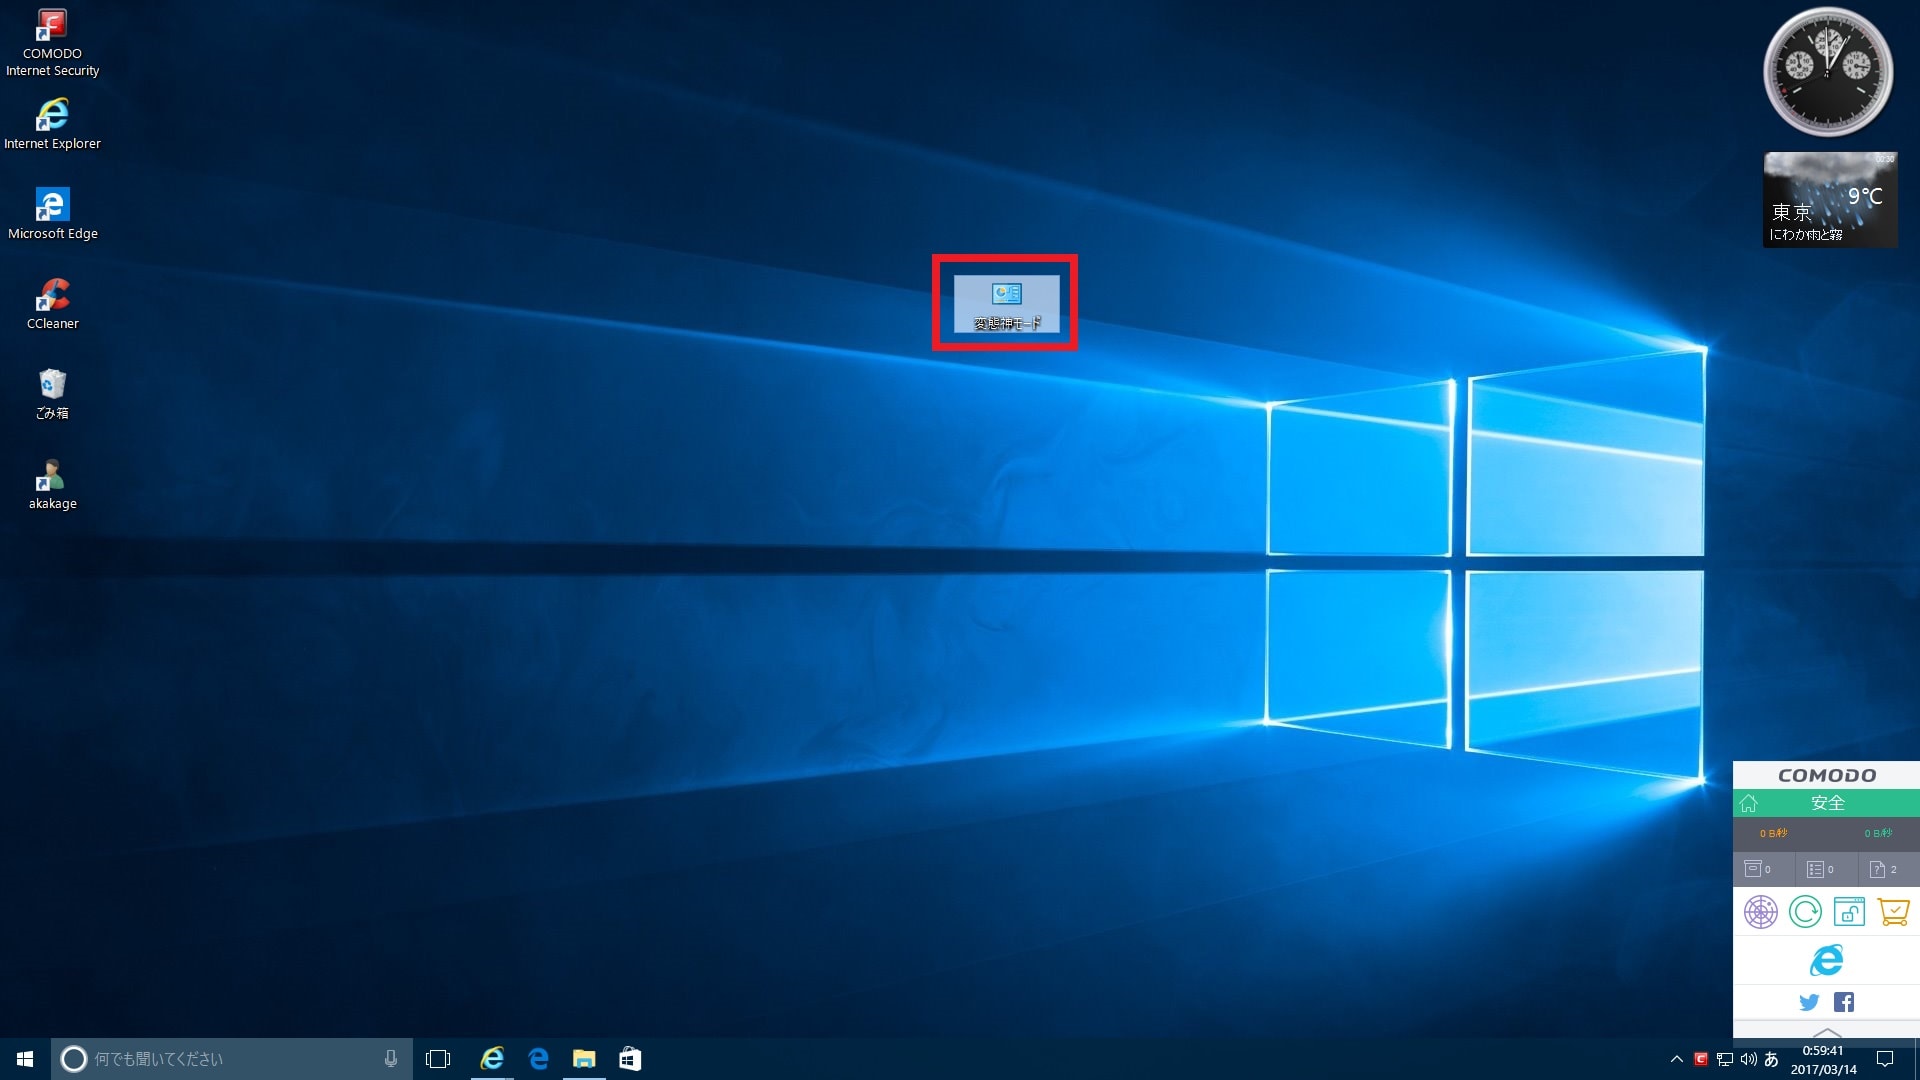Open Task View from the taskbar
The width and height of the screenshot is (1920, 1080).
click(x=438, y=1058)
